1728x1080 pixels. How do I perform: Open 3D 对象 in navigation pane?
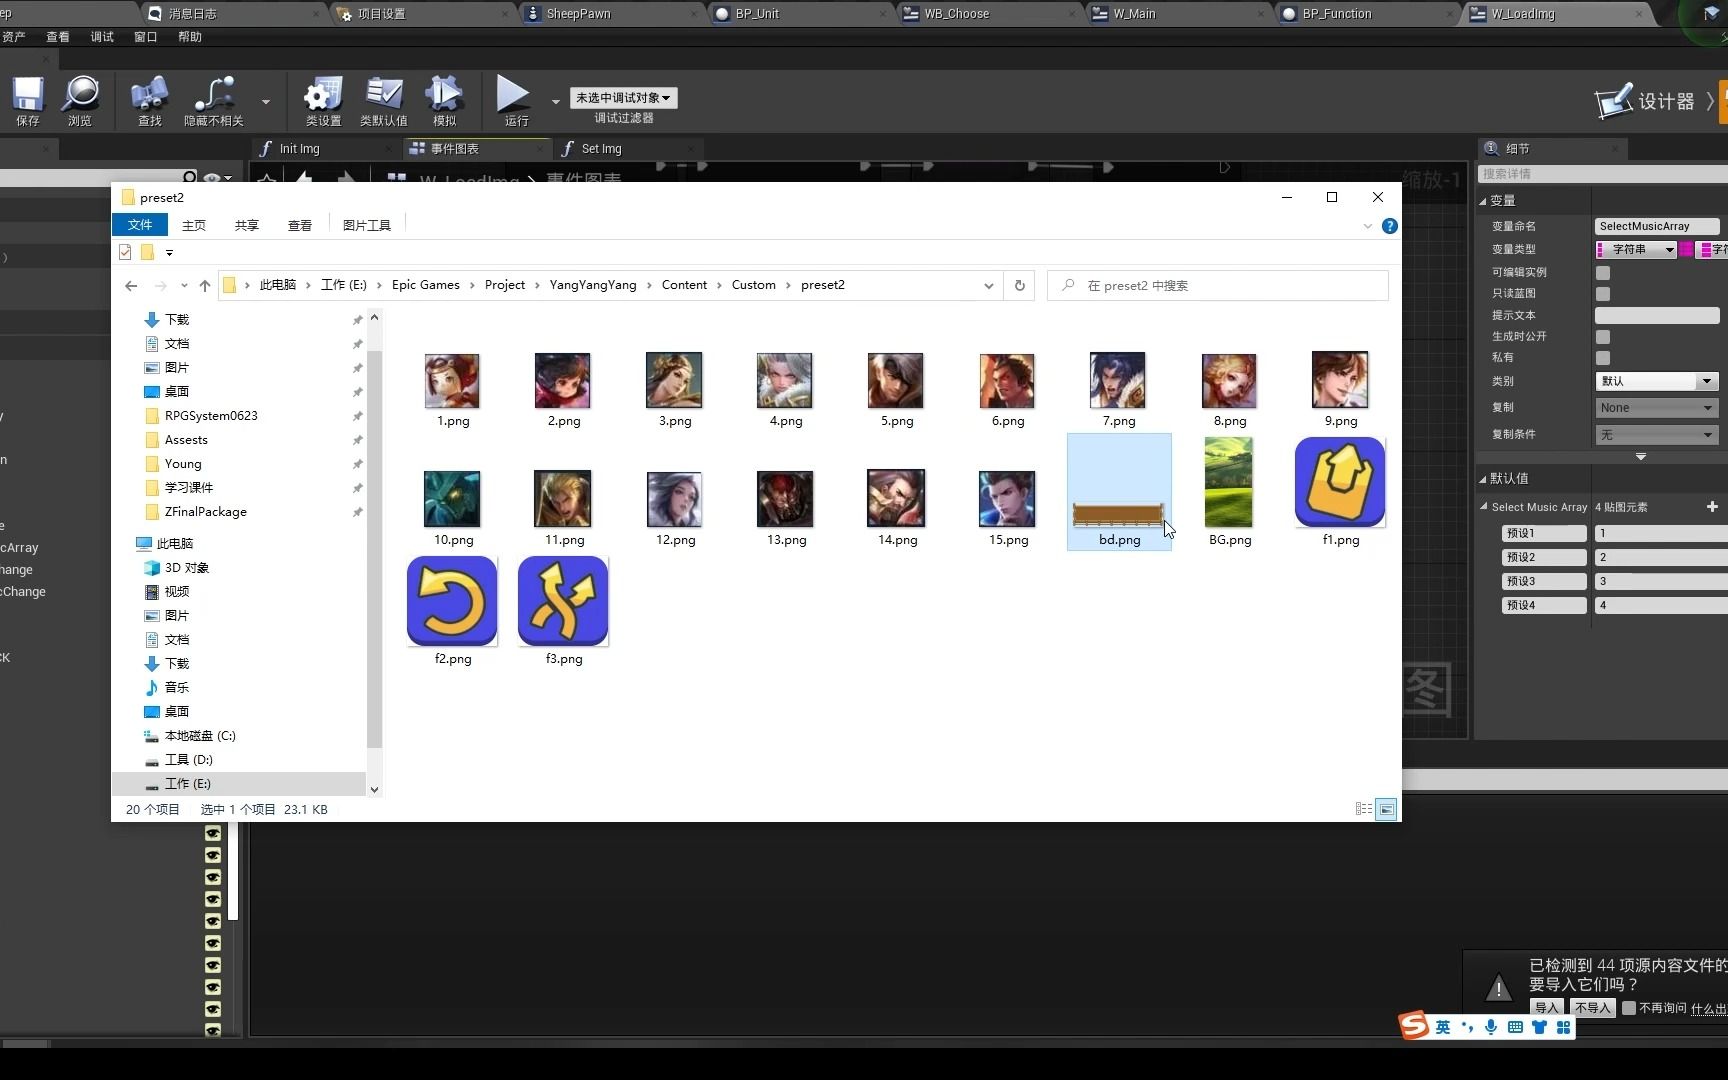[187, 567]
